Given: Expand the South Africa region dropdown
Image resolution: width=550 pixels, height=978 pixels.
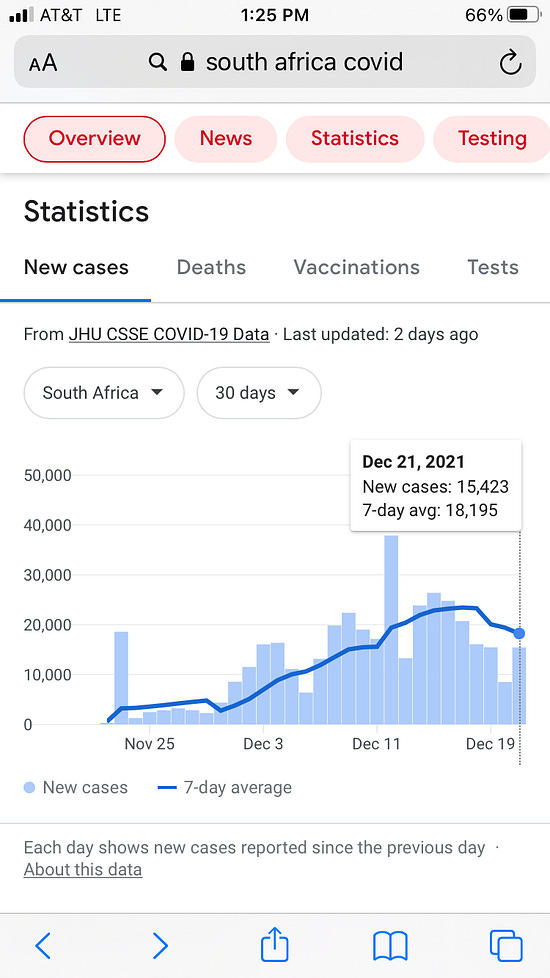Looking at the screenshot, I should tap(104, 393).
